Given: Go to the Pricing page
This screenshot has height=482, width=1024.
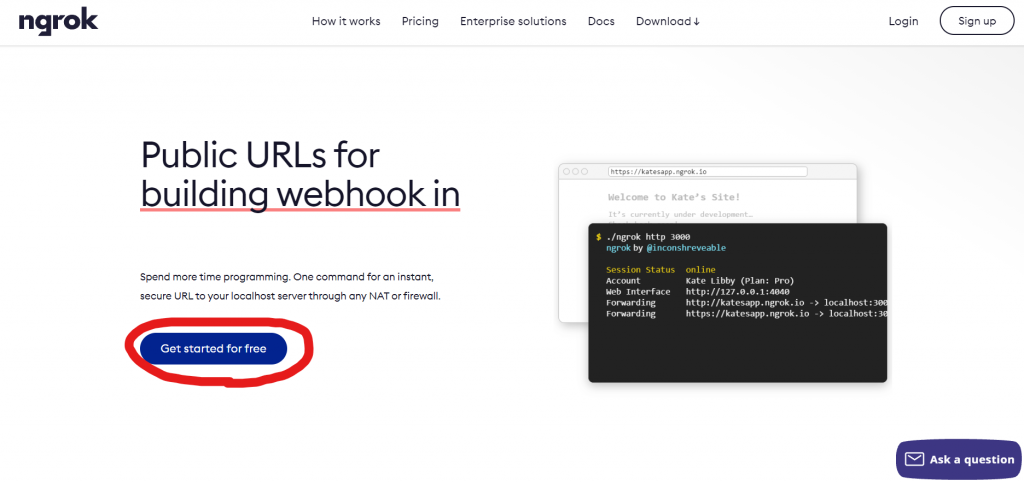Looking at the screenshot, I should (x=420, y=22).
